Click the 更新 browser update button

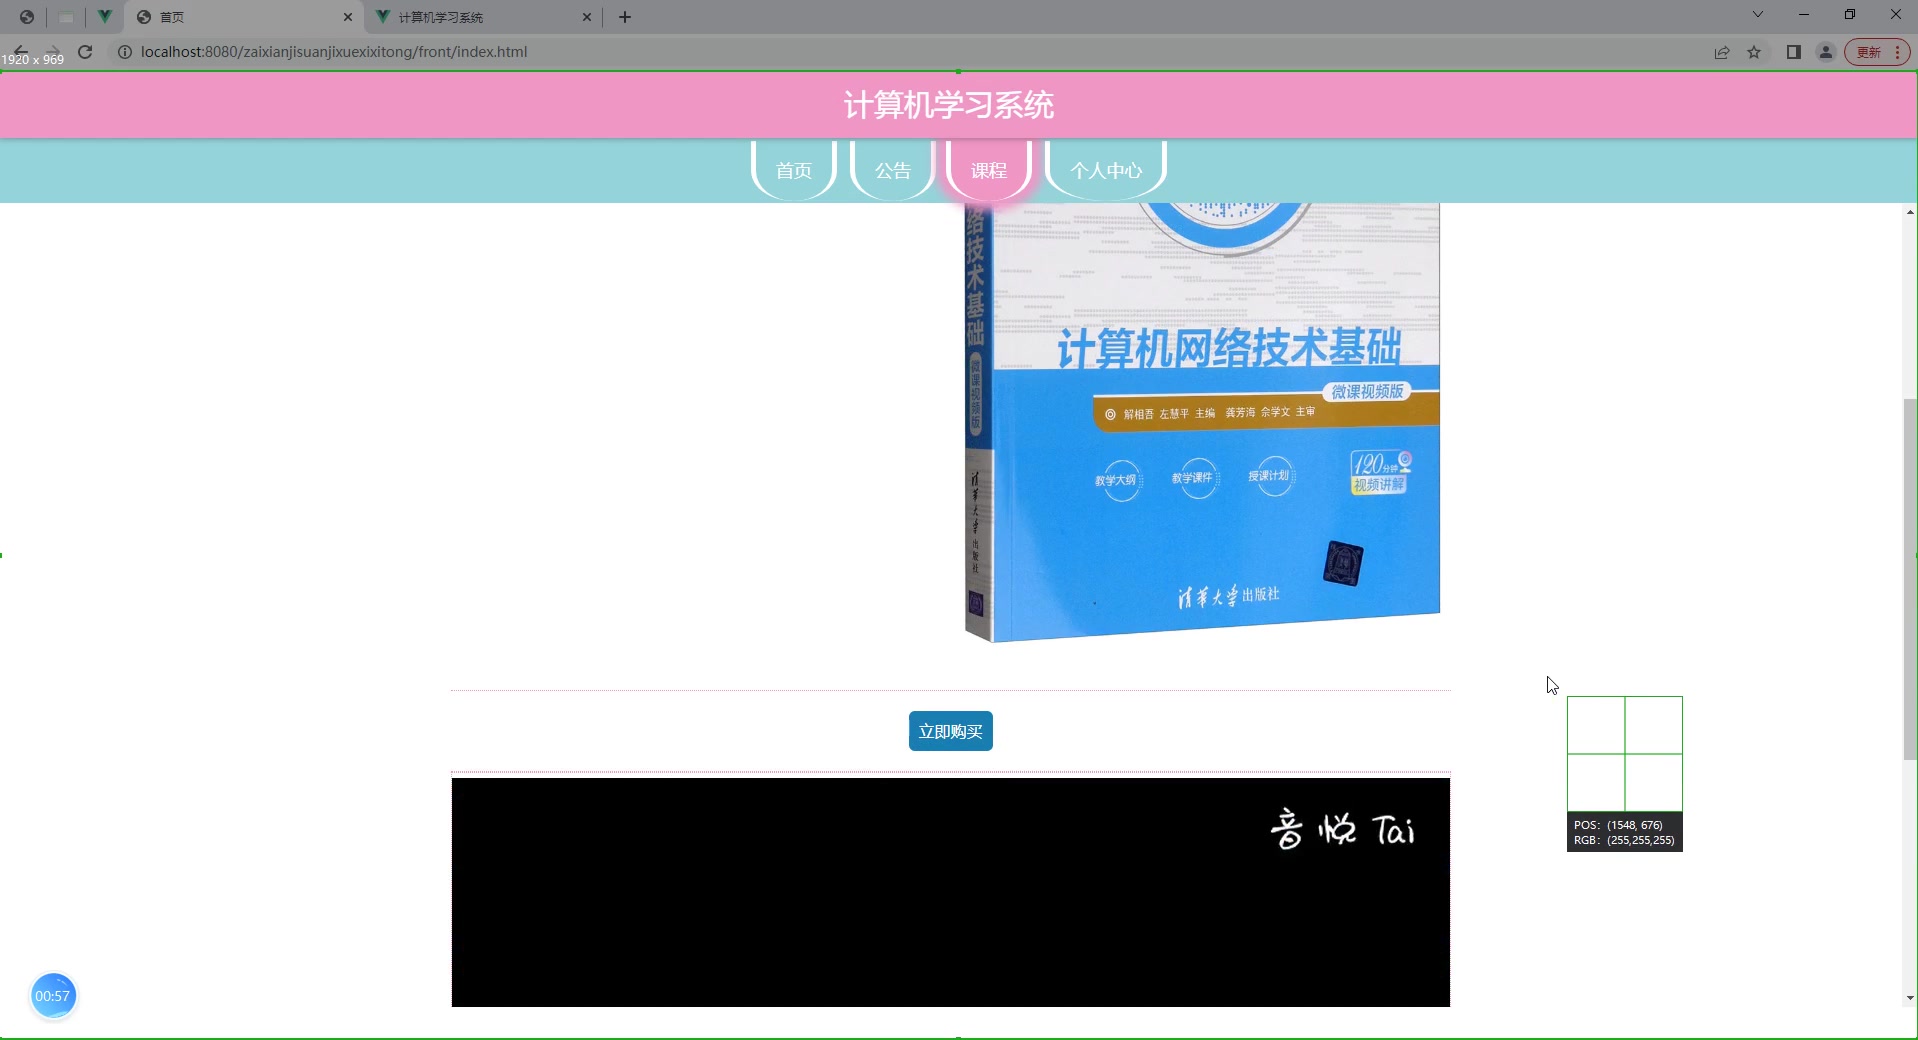[x=1869, y=52]
